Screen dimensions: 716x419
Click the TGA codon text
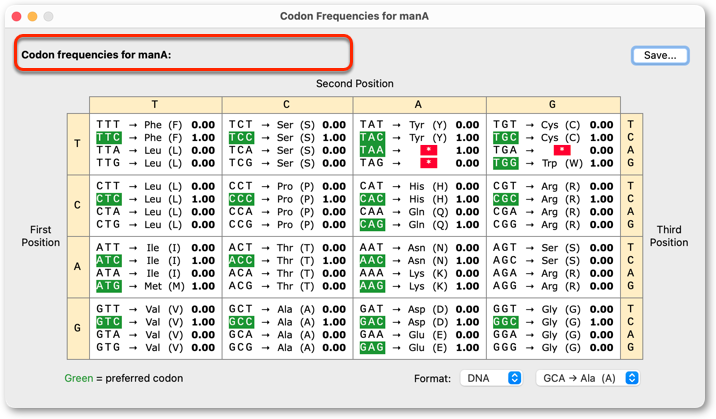505,150
